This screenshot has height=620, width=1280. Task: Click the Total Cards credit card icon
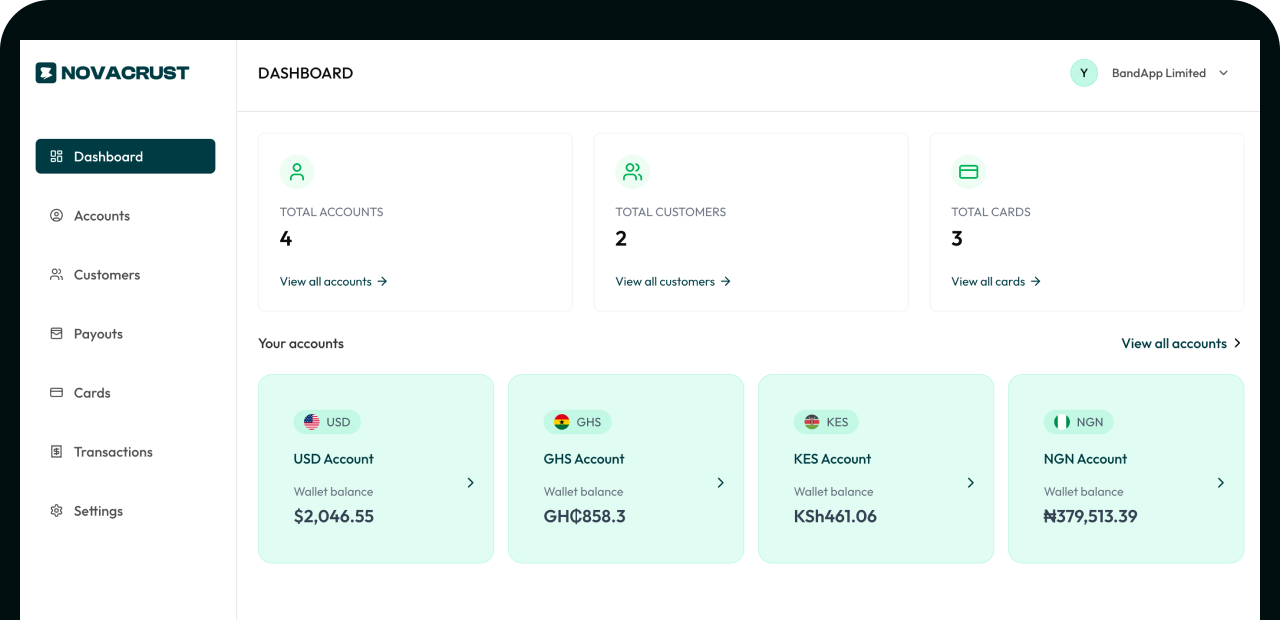coord(968,172)
